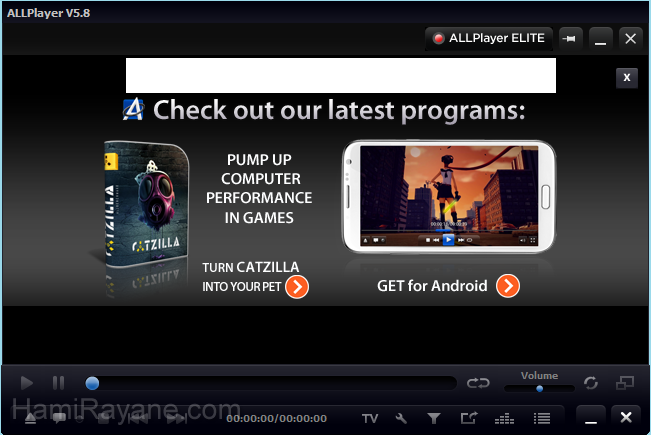Open the filter funnel icon
This screenshot has width=651, height=435.
coord(434,418)
